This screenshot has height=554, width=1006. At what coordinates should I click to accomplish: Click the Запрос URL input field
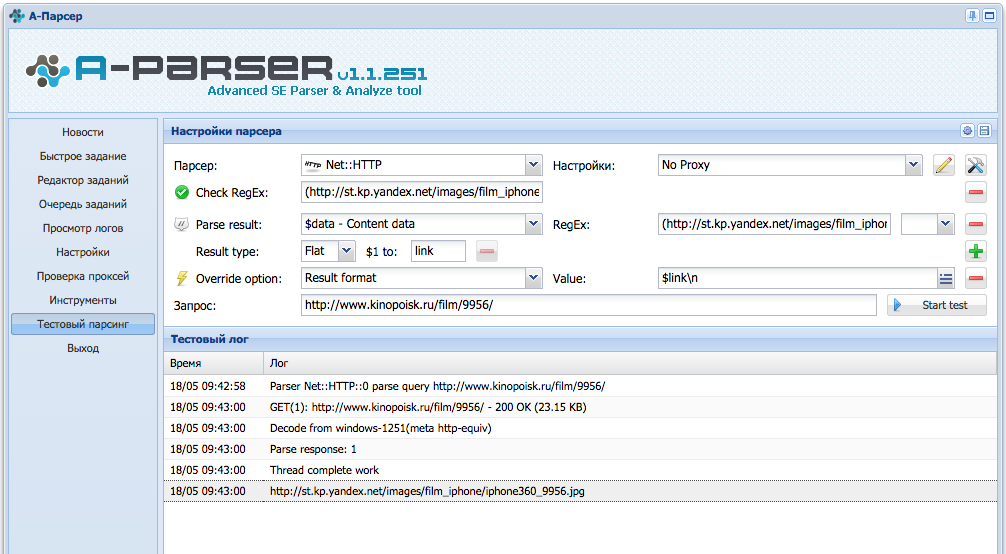(x=588, y=305)
